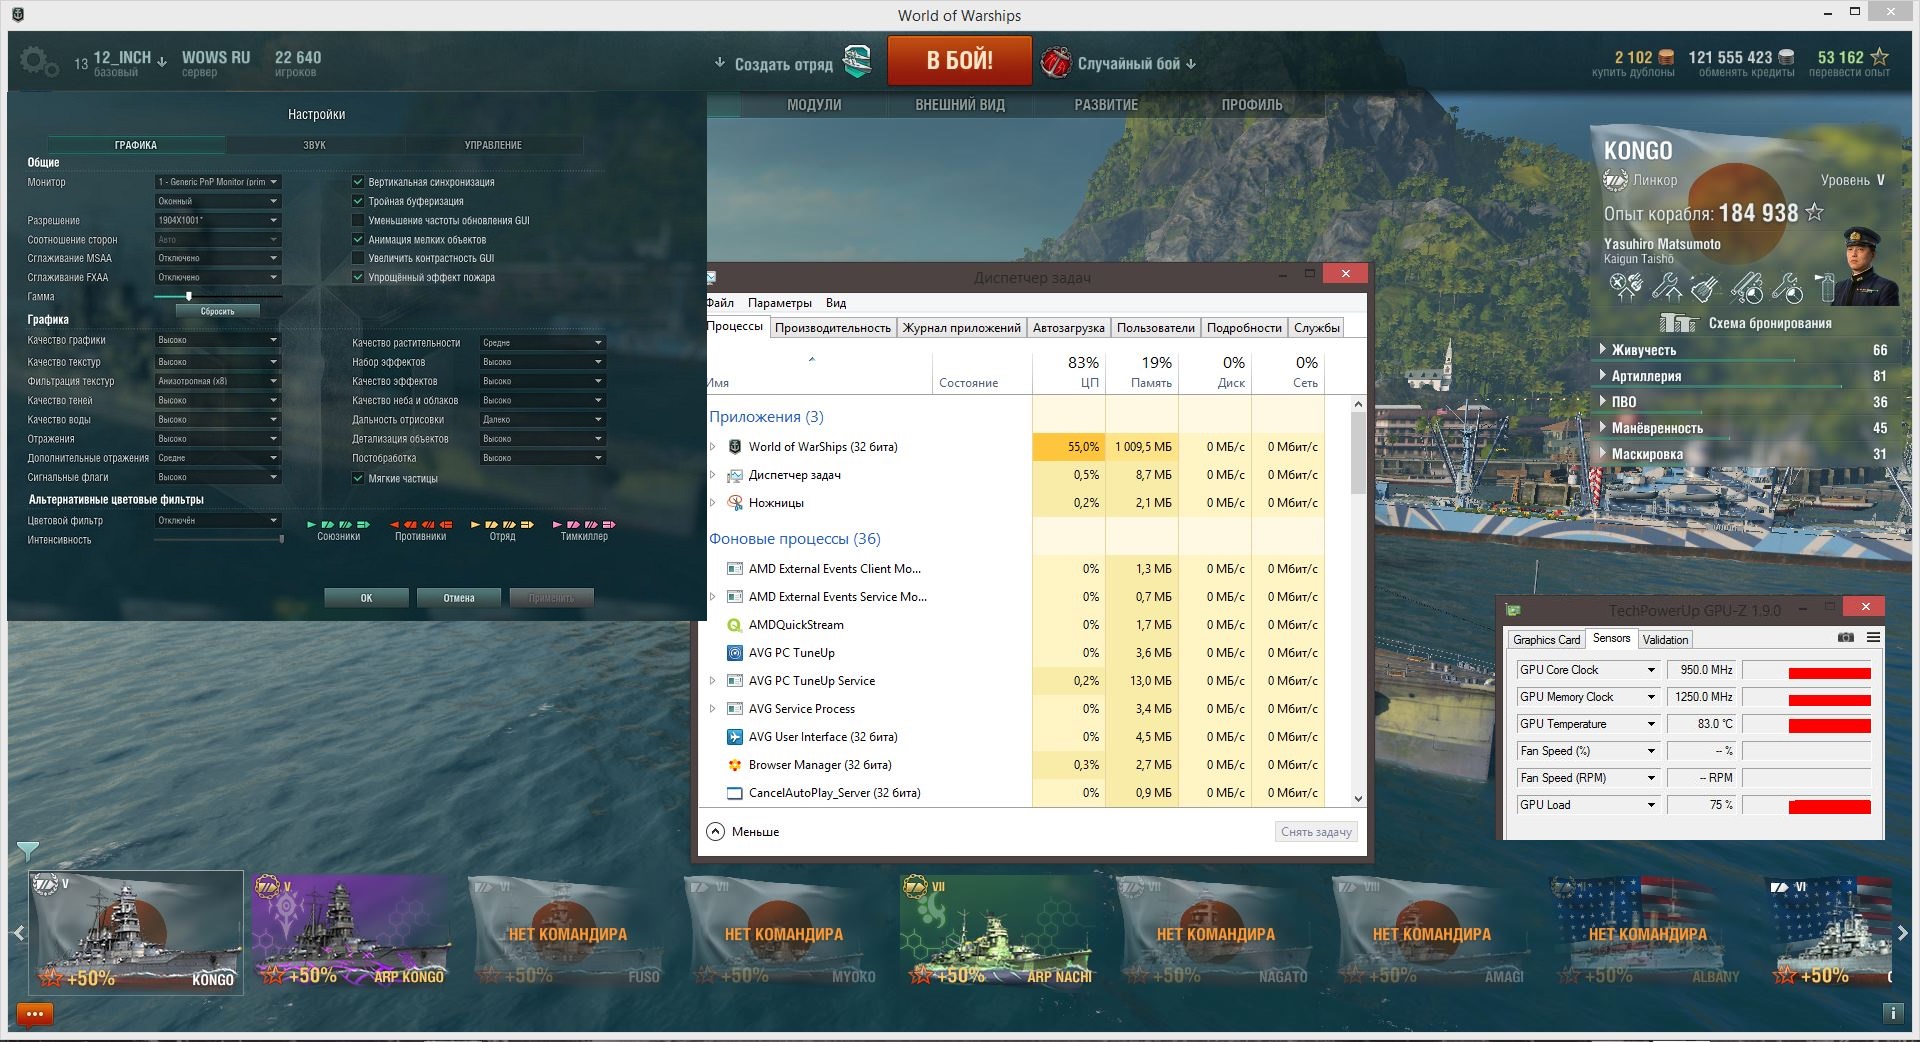Click OK in the settings dialog
The width and height of the screenshot is (1920, 1042).
[366, 598]
